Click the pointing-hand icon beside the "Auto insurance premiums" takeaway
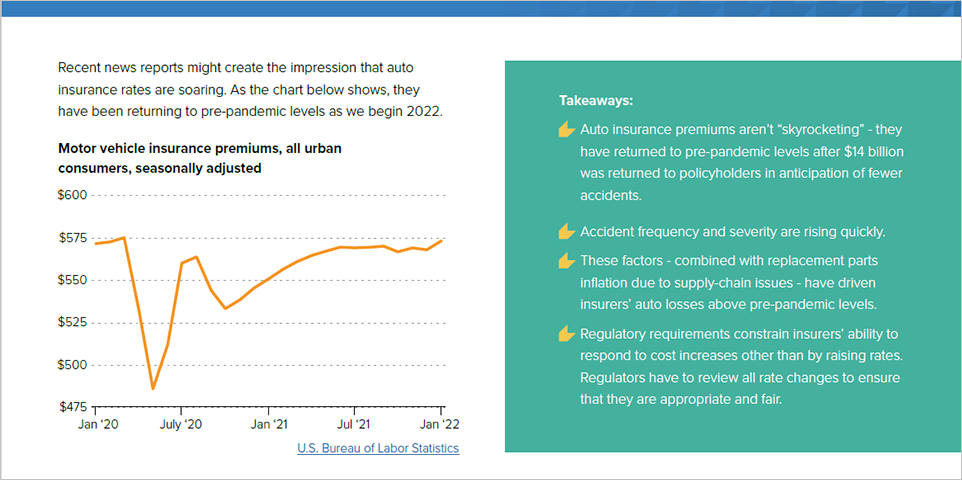 [567, 130]
